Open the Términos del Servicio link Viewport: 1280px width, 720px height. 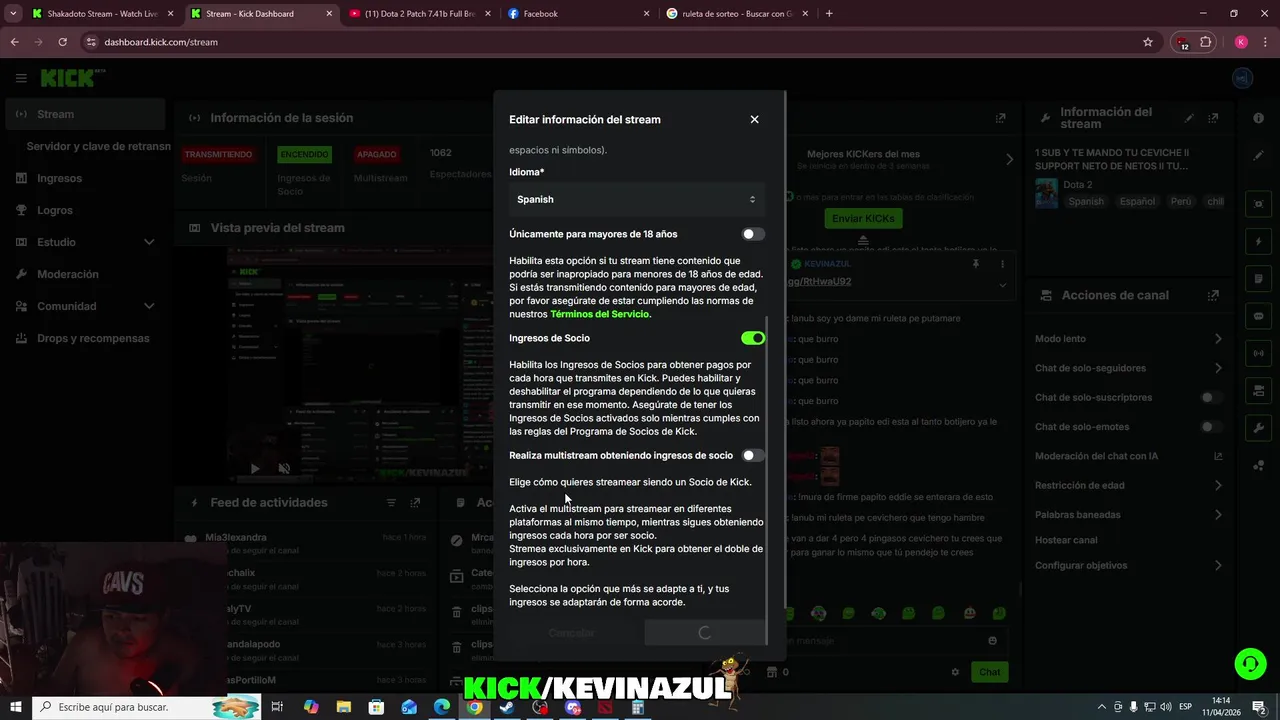click(x=600, y=314)
